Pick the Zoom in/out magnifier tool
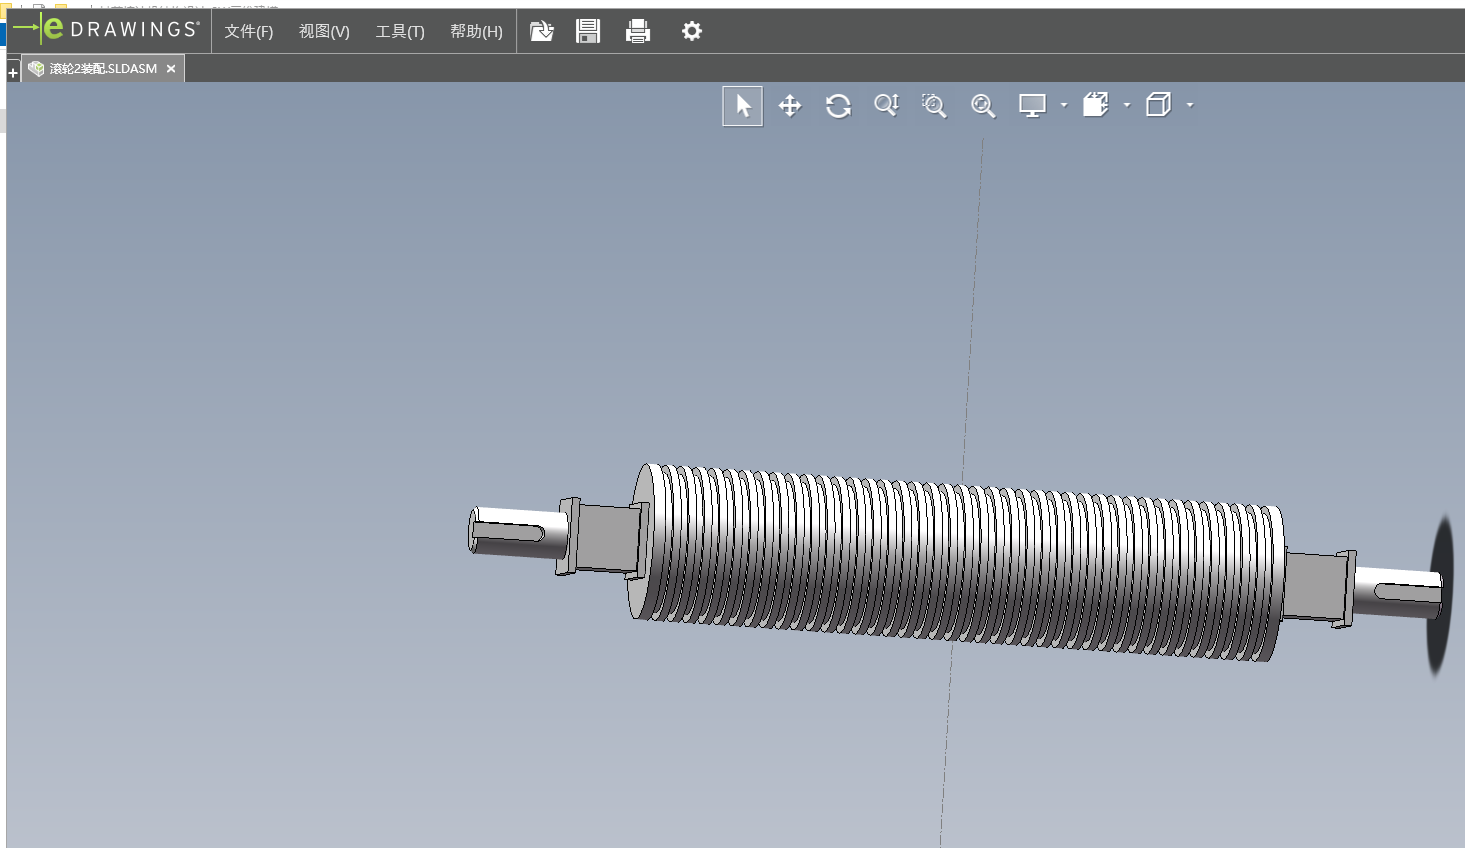 [886, 106]
